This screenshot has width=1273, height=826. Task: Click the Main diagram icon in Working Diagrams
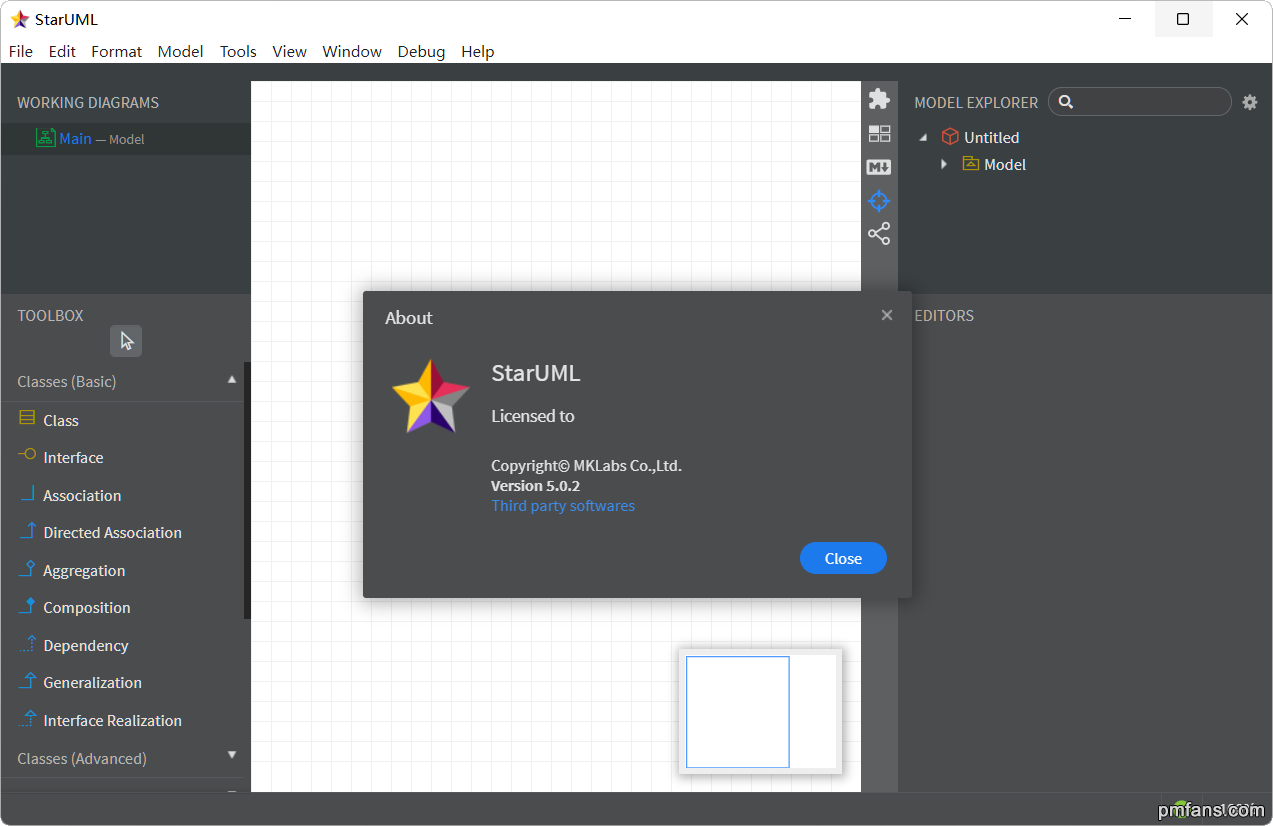(x=45, y=138)
